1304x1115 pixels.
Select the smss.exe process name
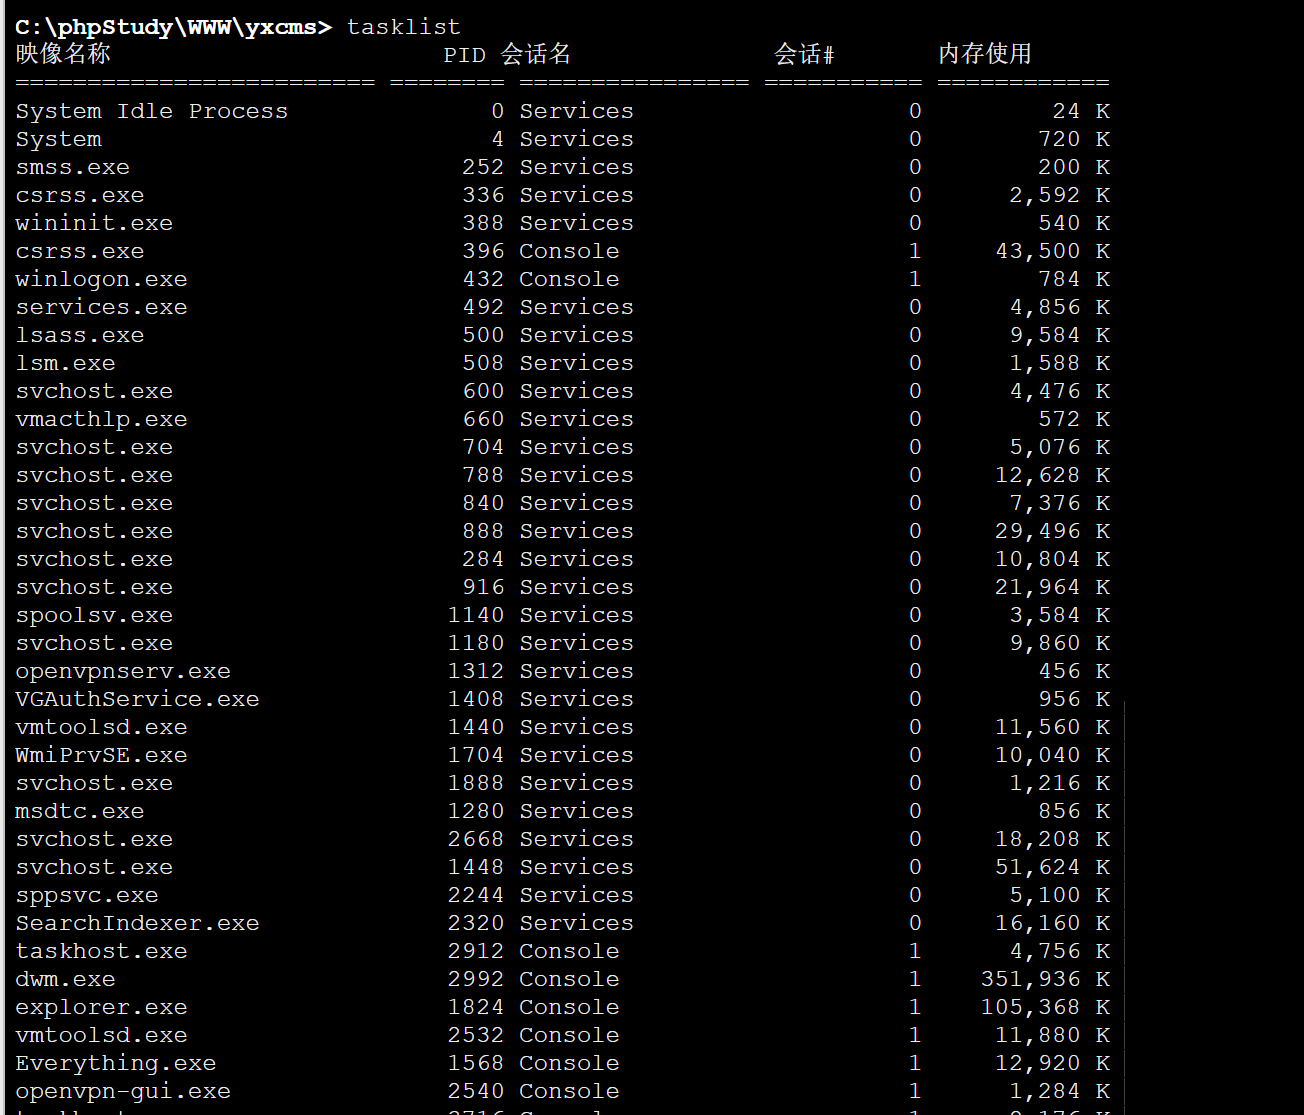pos(72,167)
